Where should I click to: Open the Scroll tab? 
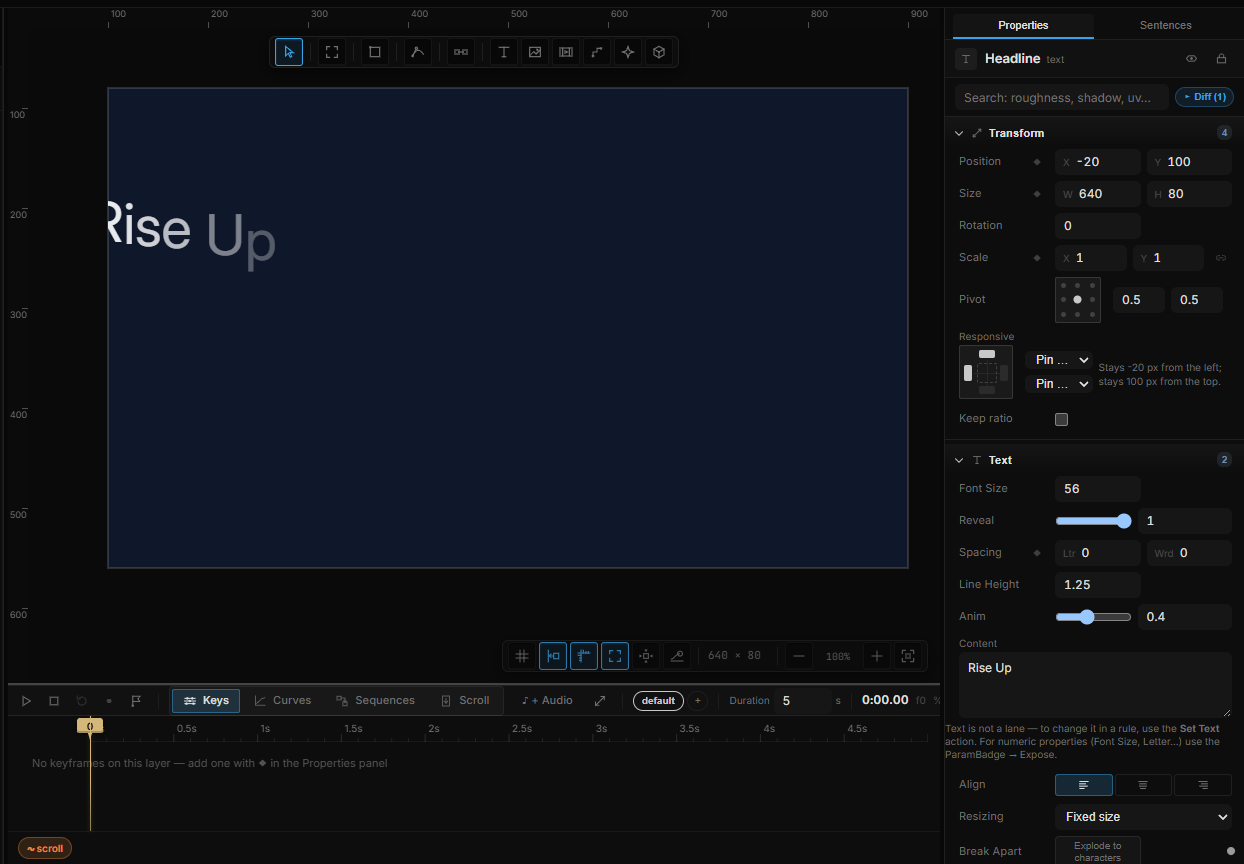pyautogui.click(x=465, y=701)
